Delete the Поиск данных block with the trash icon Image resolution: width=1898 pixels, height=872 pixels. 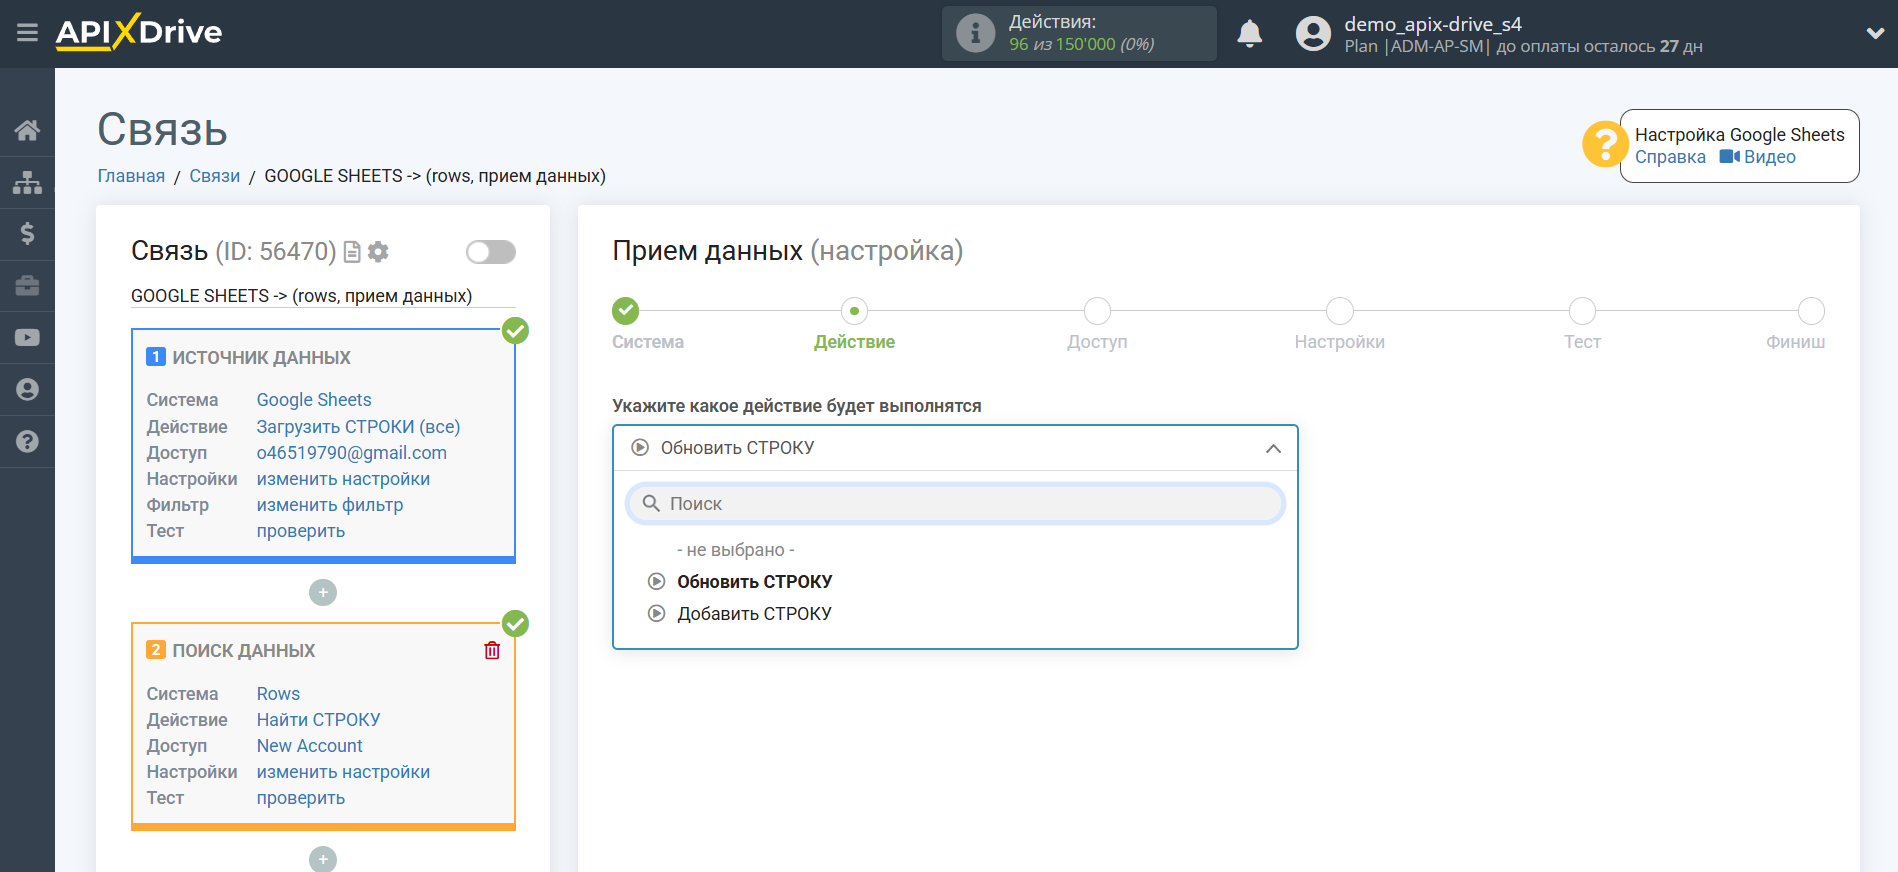click(492, 651)
